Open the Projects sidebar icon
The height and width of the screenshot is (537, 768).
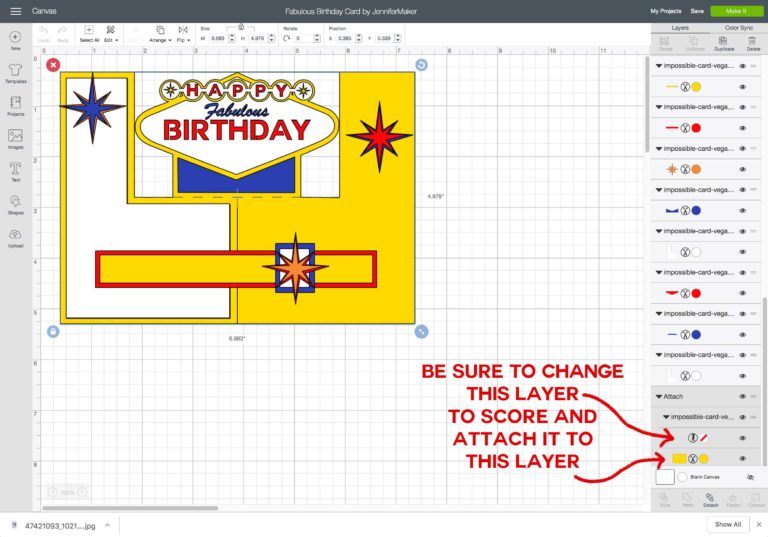click(15, 105)
